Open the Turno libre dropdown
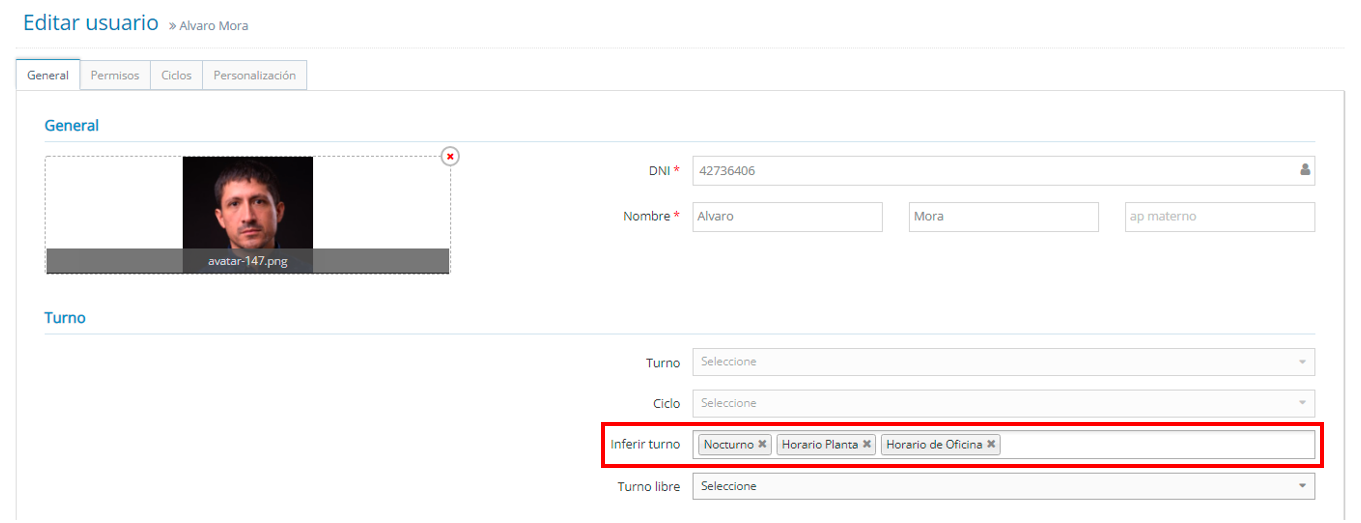The height and width of the screenshot is (523, 1361). pos(1003,486)
